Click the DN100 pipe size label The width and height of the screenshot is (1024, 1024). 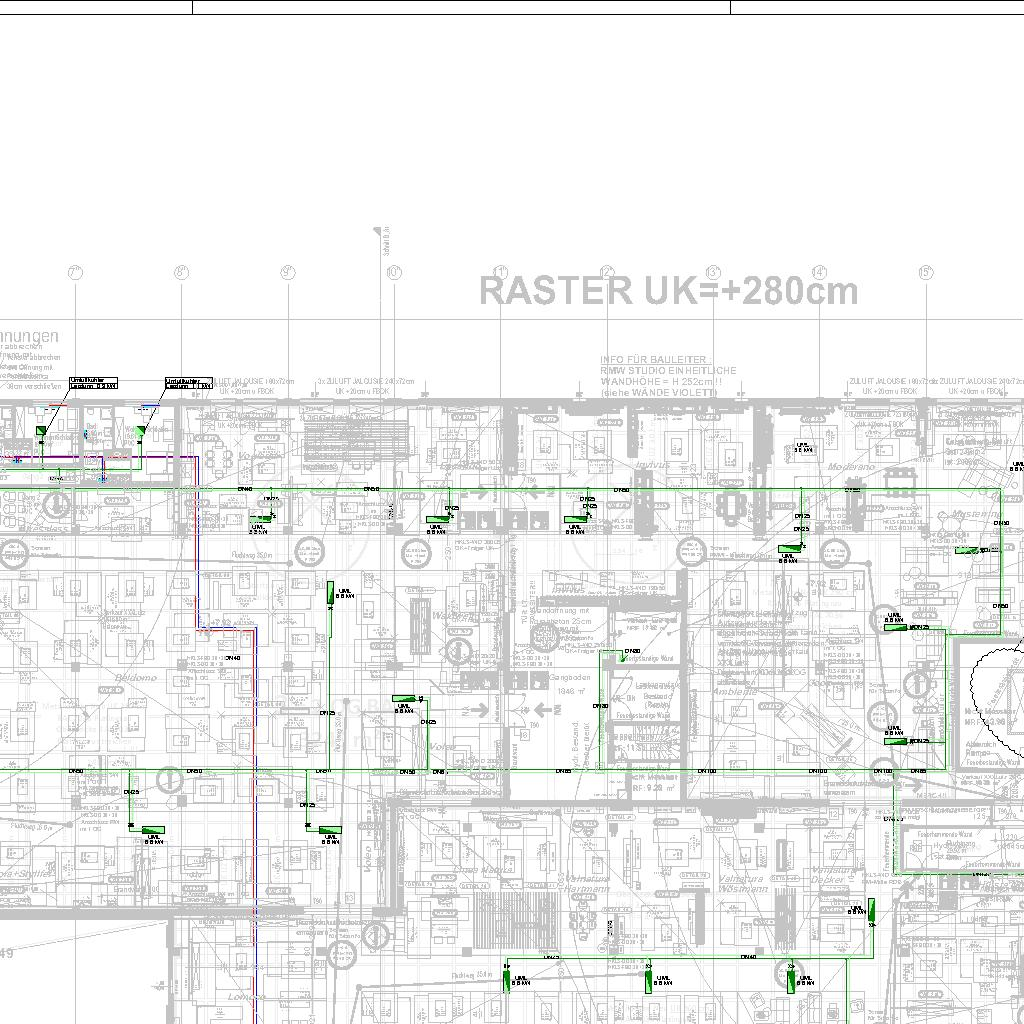point(706,771)
